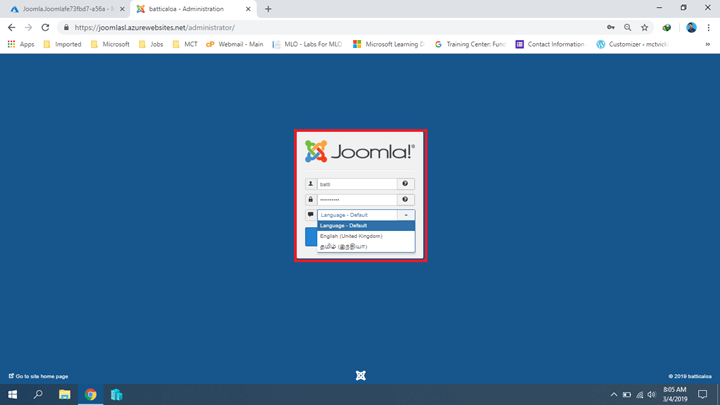Click the password input field
720x405 pixels.
(x=357, y=199)
